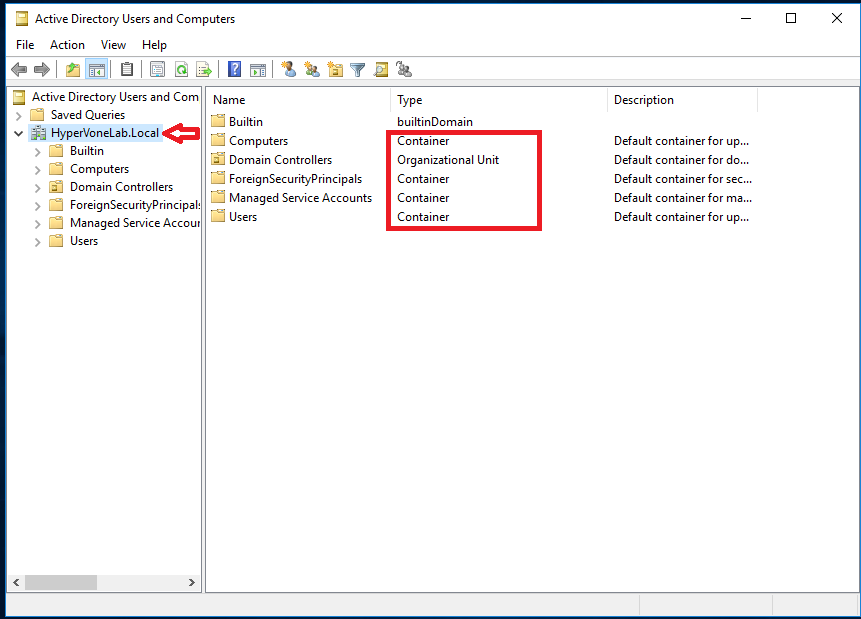Select the Users container in the tree
Viewport: 861px width, 619px height.
[83, 240]
